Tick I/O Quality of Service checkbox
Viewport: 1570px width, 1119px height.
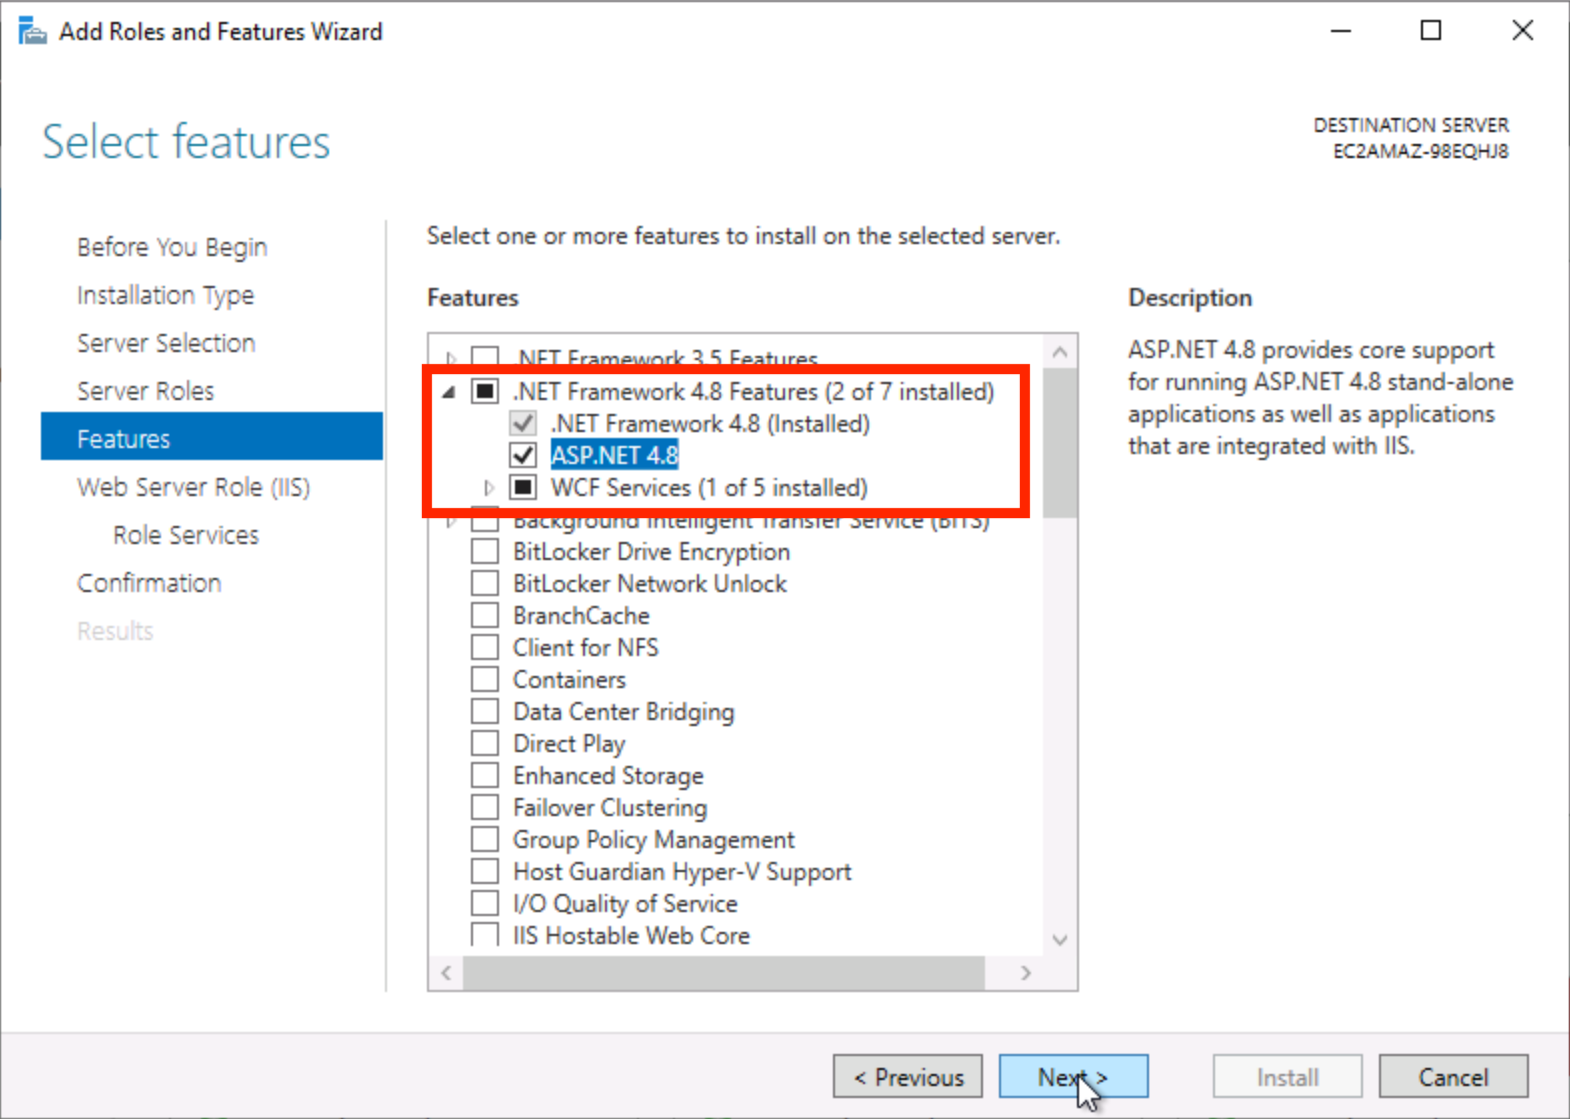click(485, 903)
